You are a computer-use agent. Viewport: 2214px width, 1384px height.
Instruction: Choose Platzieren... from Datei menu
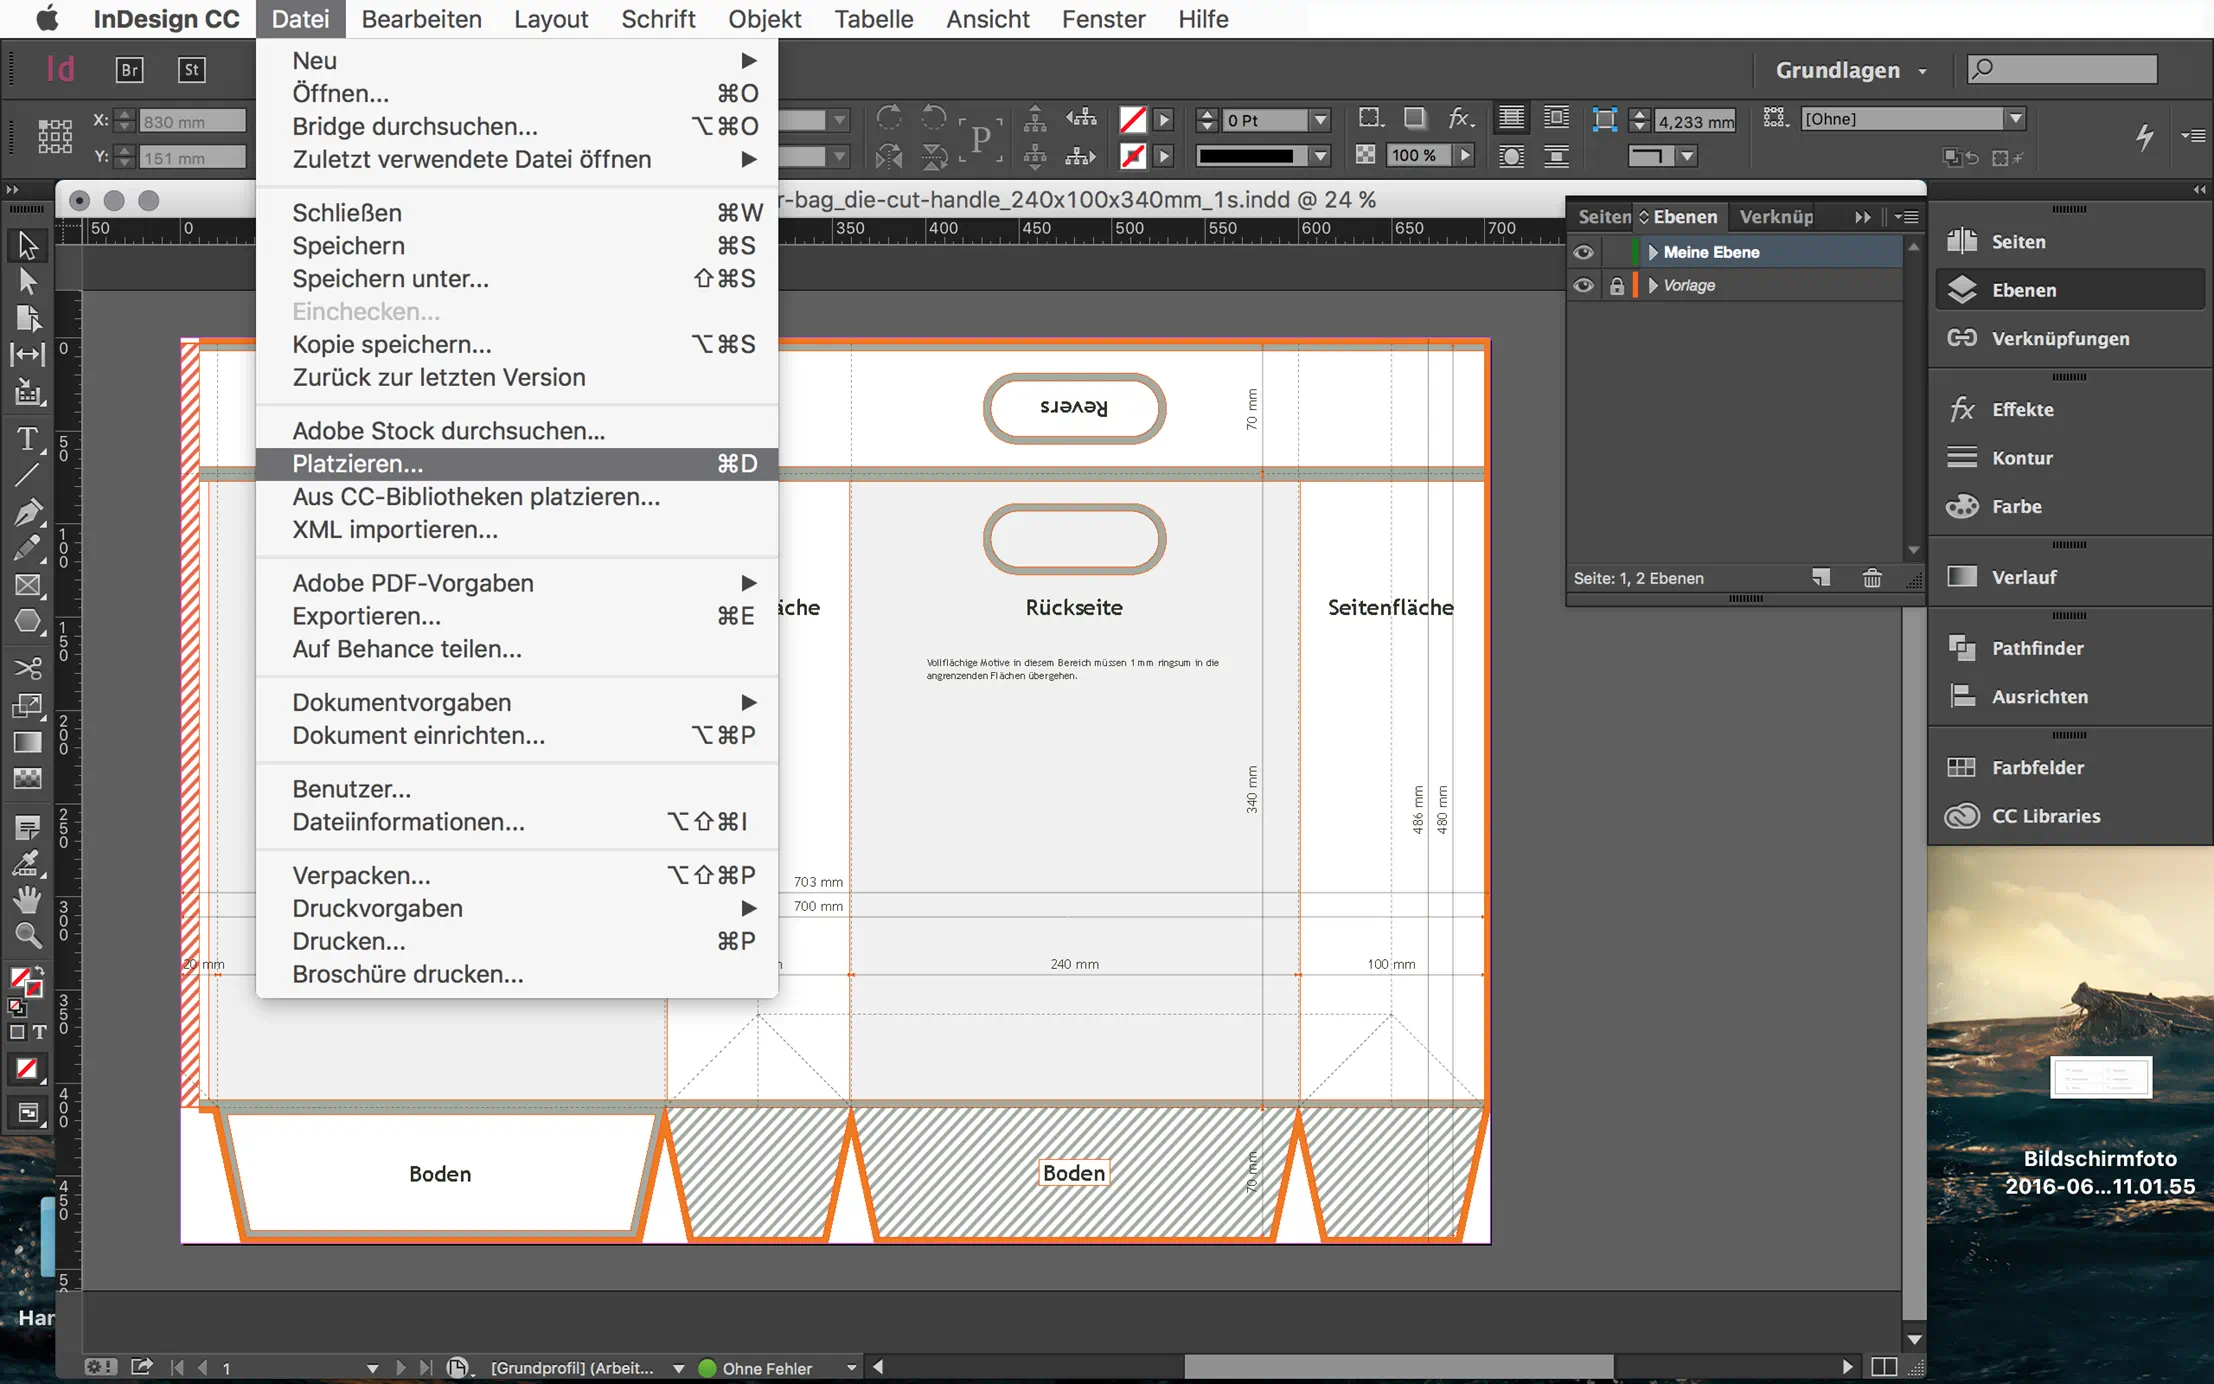(357, 464)
